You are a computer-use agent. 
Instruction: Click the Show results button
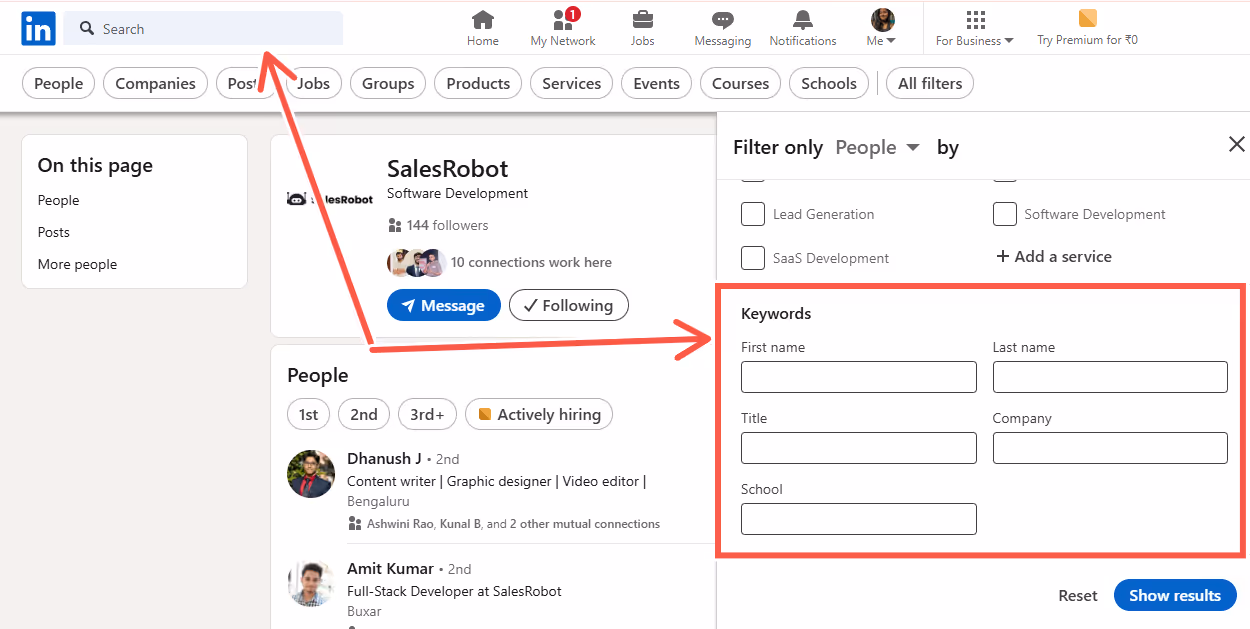pyautogui.click(x=1175, y=595)
